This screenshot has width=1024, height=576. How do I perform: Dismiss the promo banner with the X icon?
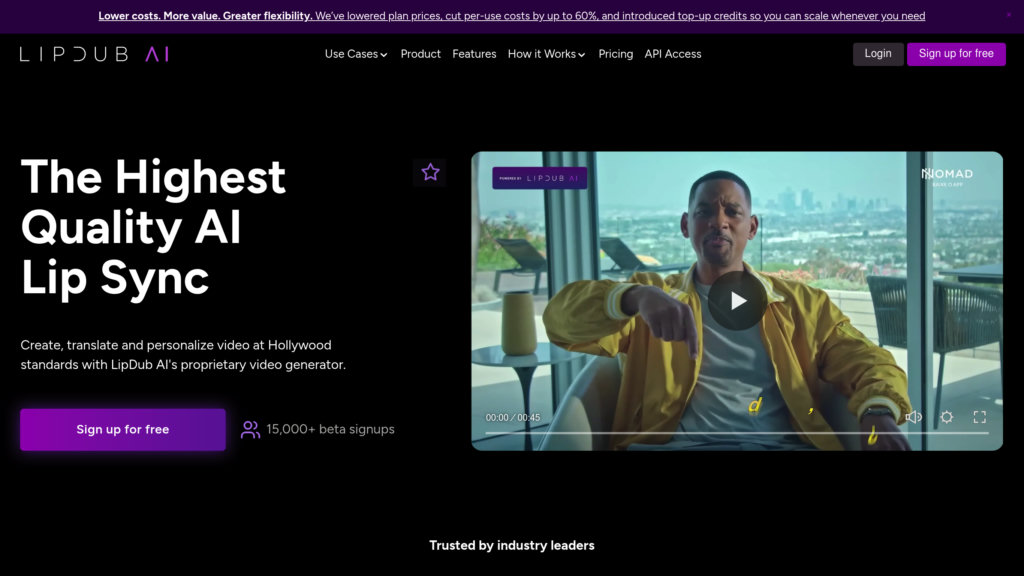(x=1008, y=15)
